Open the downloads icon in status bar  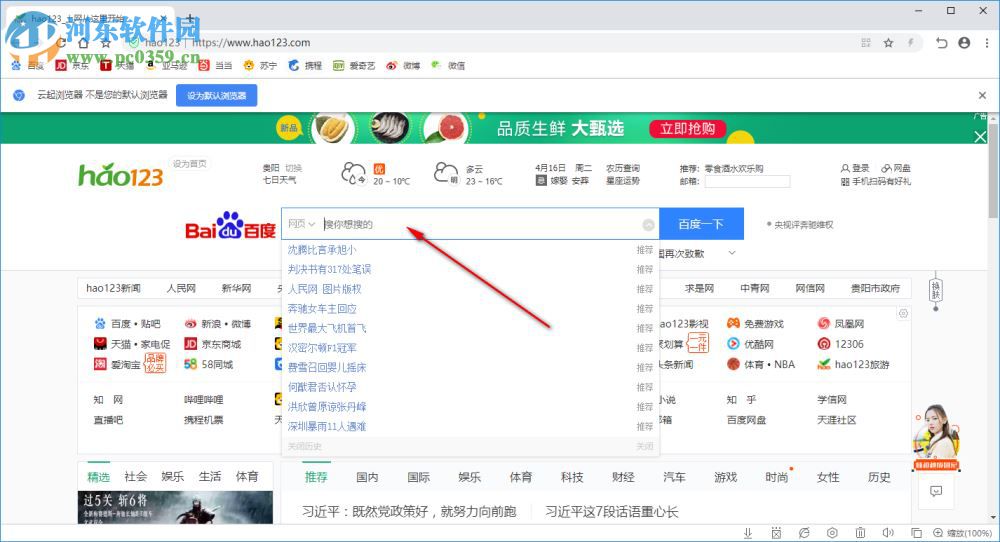[748, 532]
